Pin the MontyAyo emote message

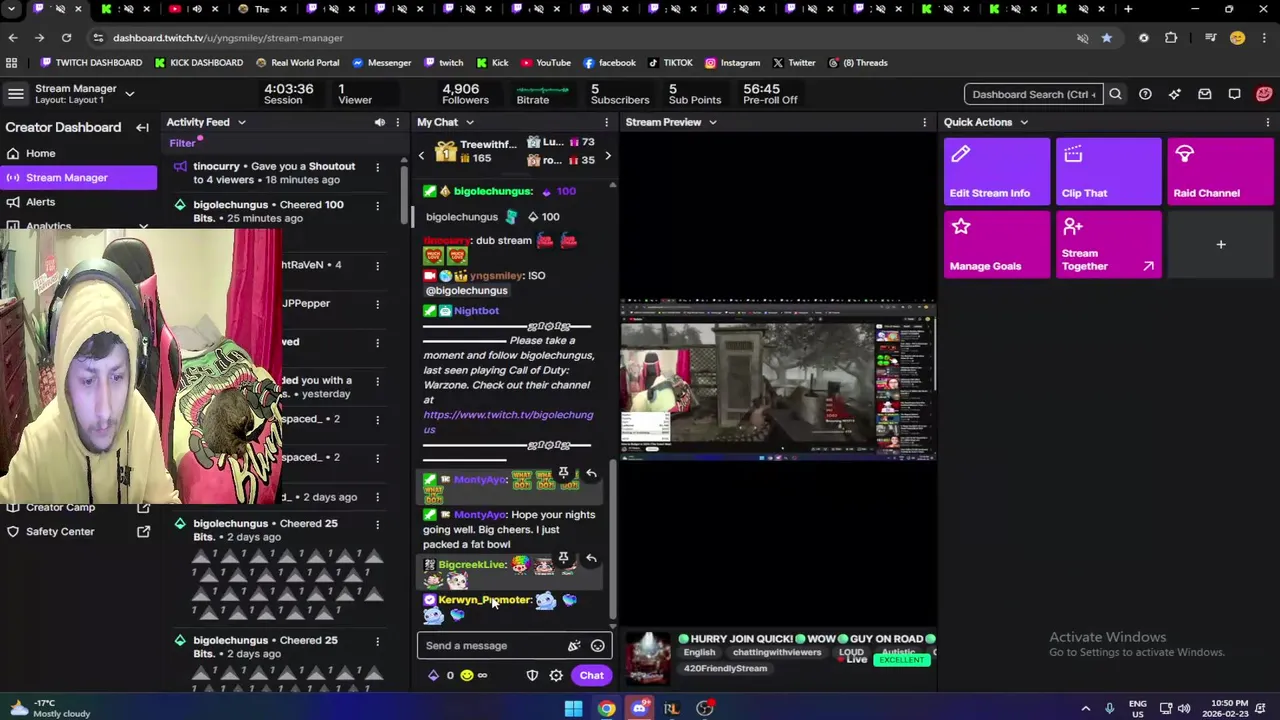(564, 473)
